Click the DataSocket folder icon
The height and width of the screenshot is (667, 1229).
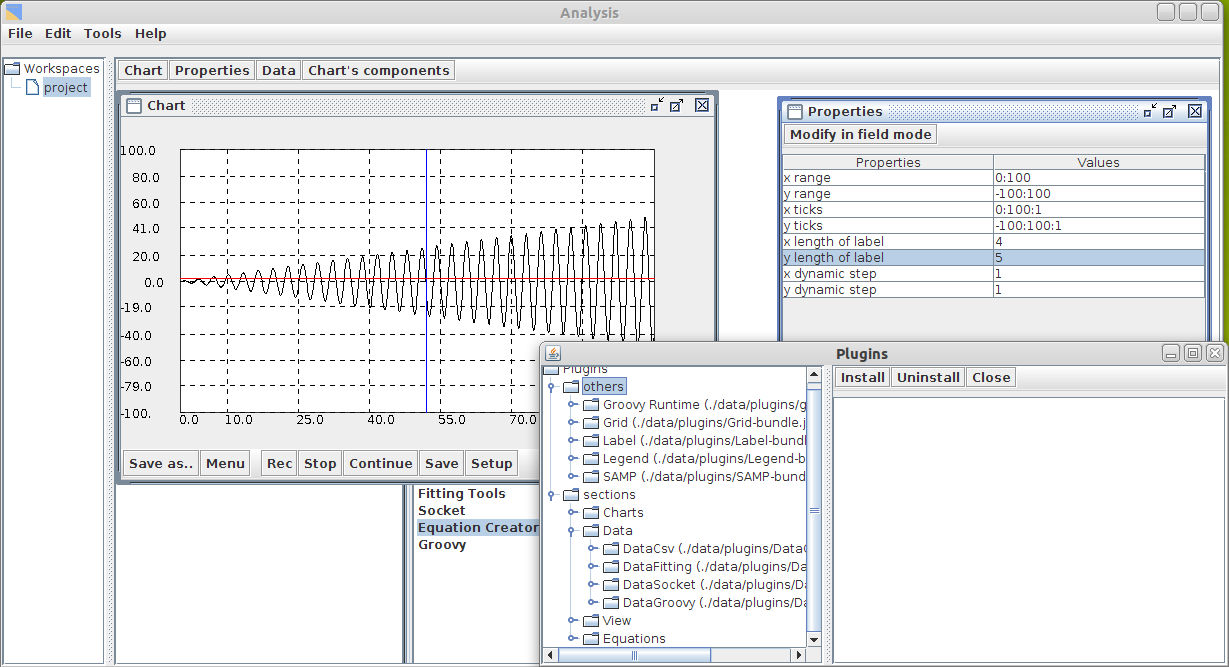[x=611, y=585]
